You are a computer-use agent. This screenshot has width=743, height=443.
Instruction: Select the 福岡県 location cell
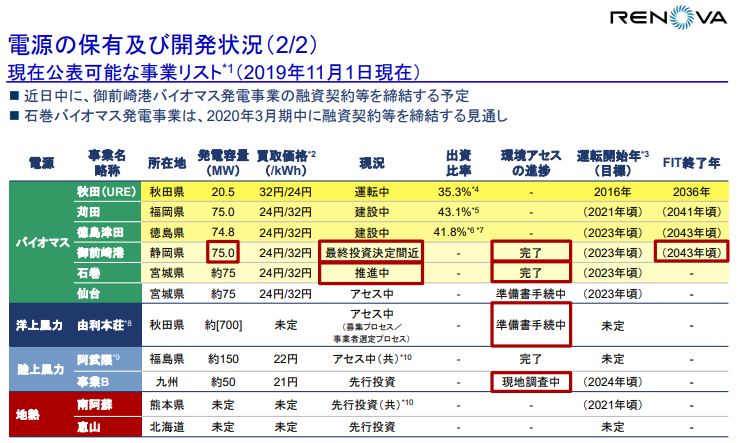(167, 212)
